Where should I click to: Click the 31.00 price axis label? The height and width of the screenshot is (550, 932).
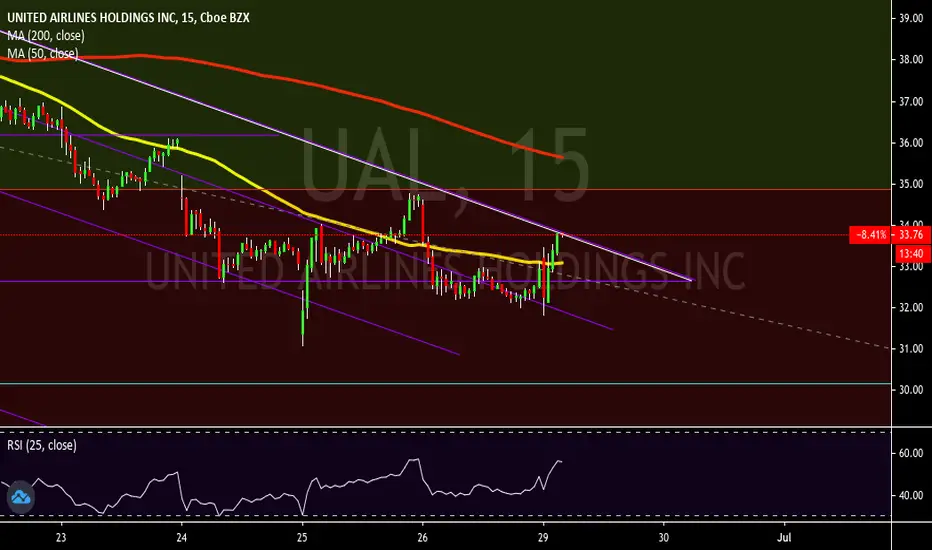tap(911, 348)
